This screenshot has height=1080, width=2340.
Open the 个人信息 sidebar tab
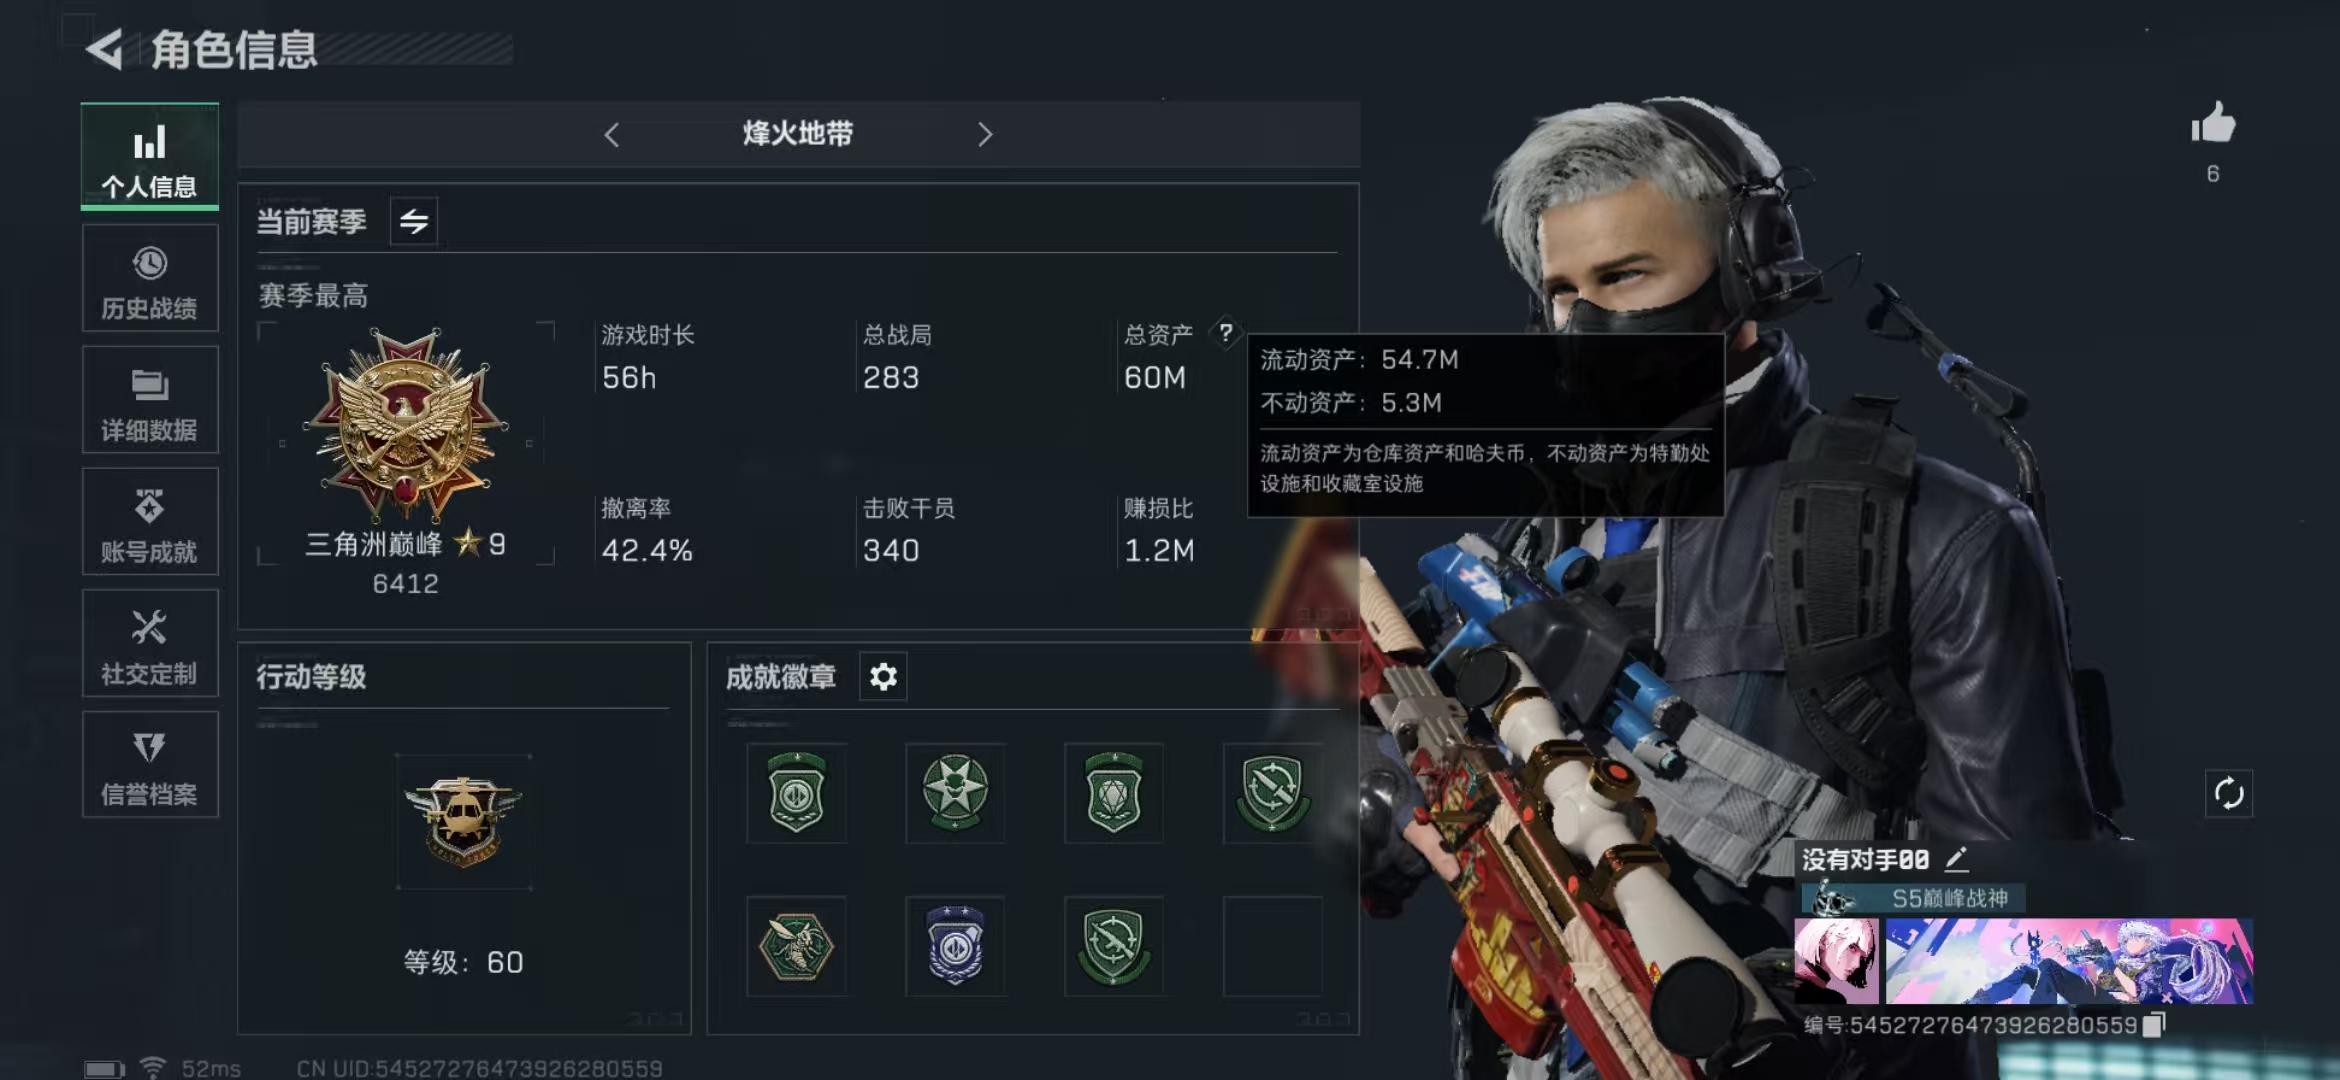(x=150, y=157)
